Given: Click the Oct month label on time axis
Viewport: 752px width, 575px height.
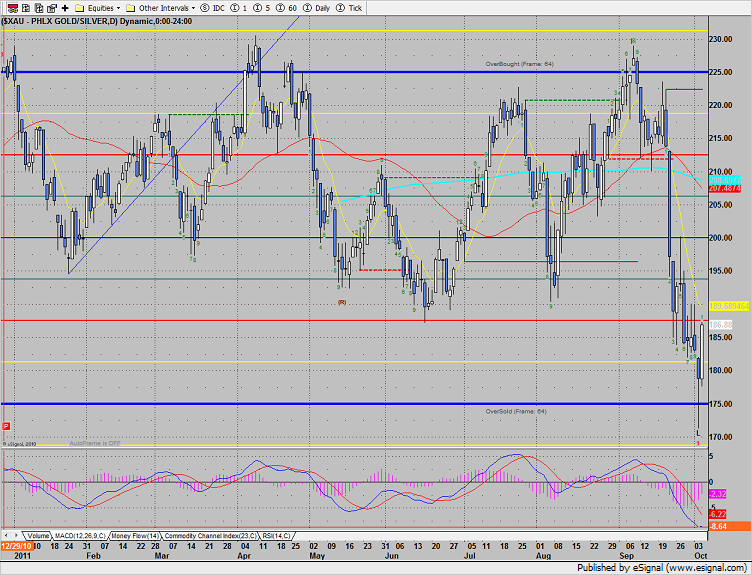Looking at the screenshot, I should (x=701, y=556).
